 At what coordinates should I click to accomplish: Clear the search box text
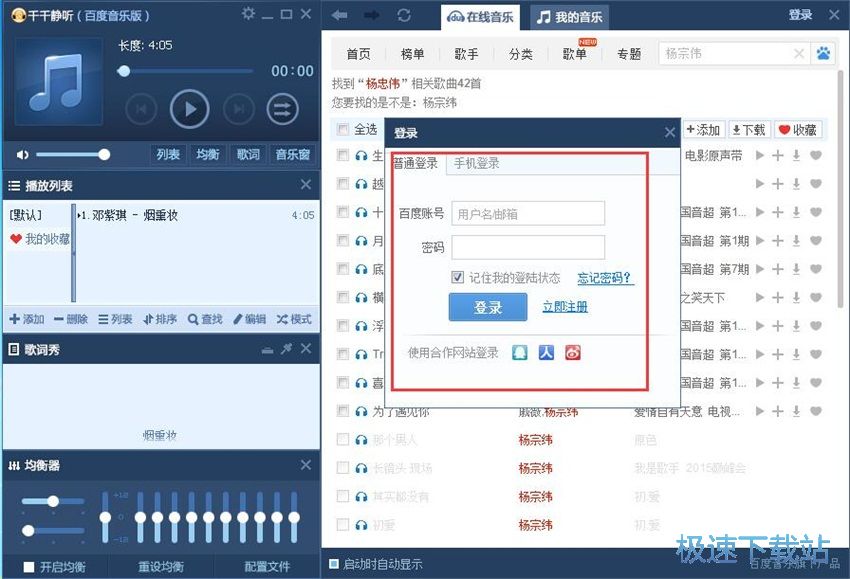[x=799, y=54]
